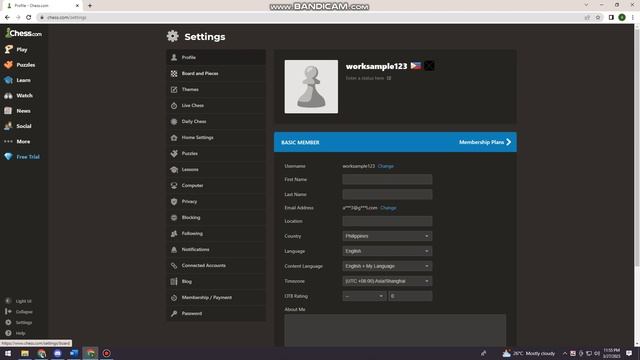Click the profile avatar pawn image

pyautogui.click(x=311, y=87)
